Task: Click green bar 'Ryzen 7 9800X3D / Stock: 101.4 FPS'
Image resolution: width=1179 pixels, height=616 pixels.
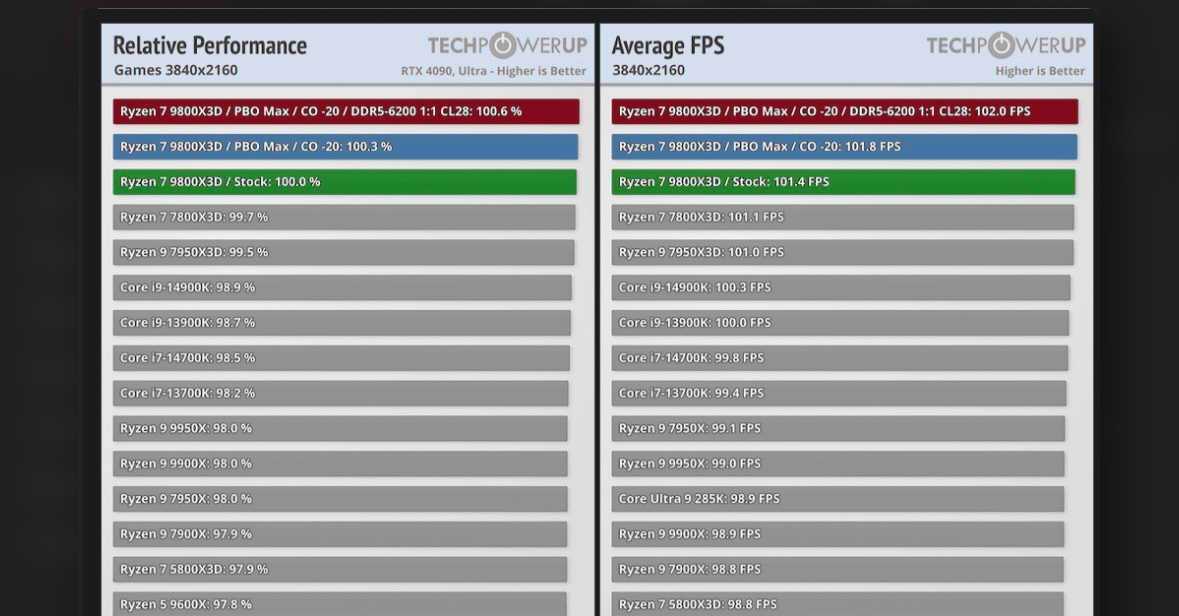Action: point(843,182)
